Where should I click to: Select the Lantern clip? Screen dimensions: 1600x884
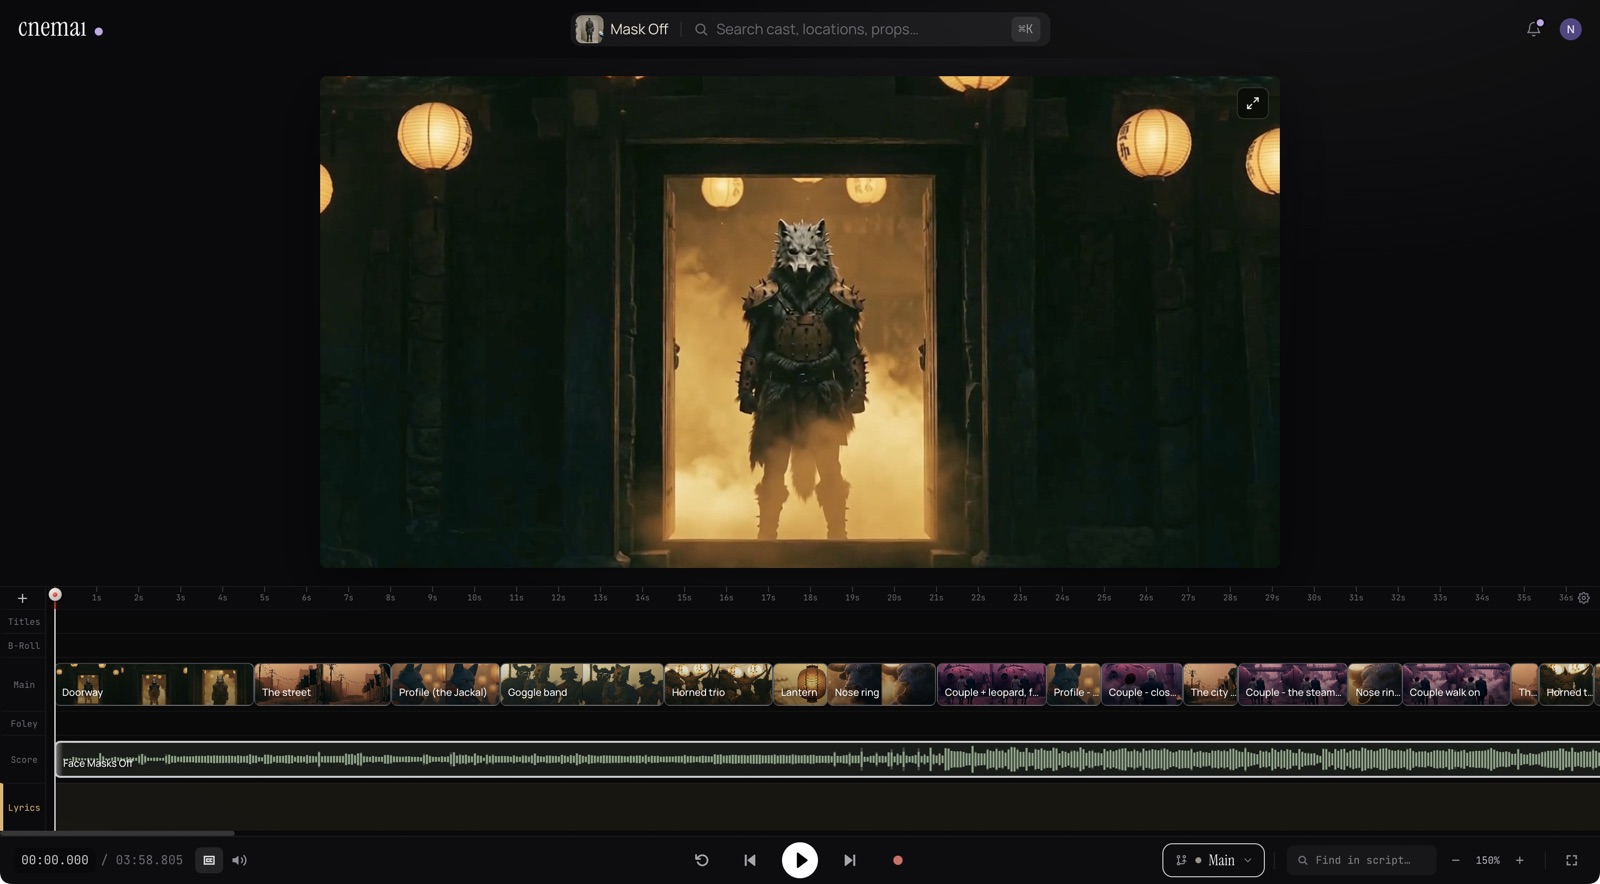click(x=800, y=685)
